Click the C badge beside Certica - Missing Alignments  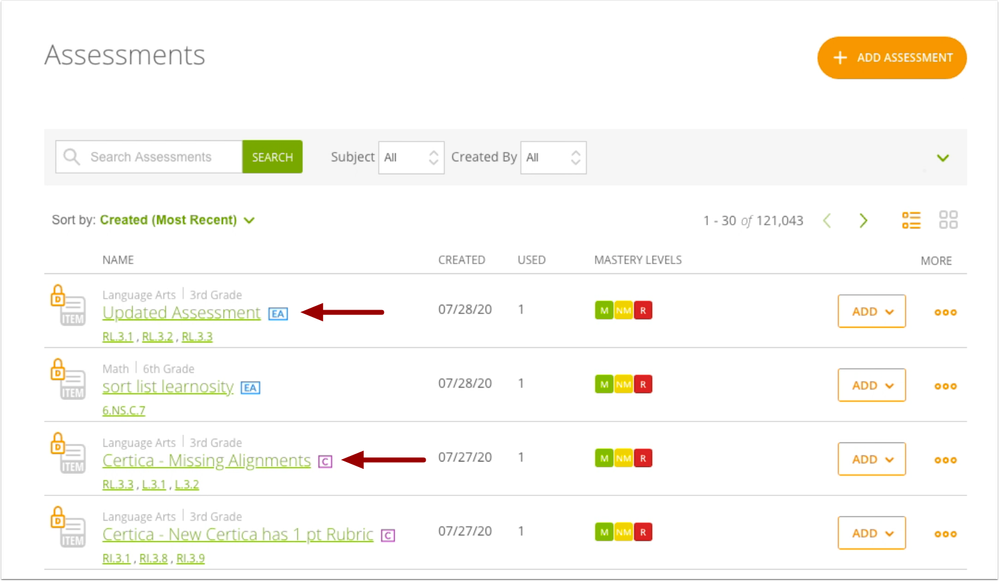pyautogui.click(x=325, y=461)
